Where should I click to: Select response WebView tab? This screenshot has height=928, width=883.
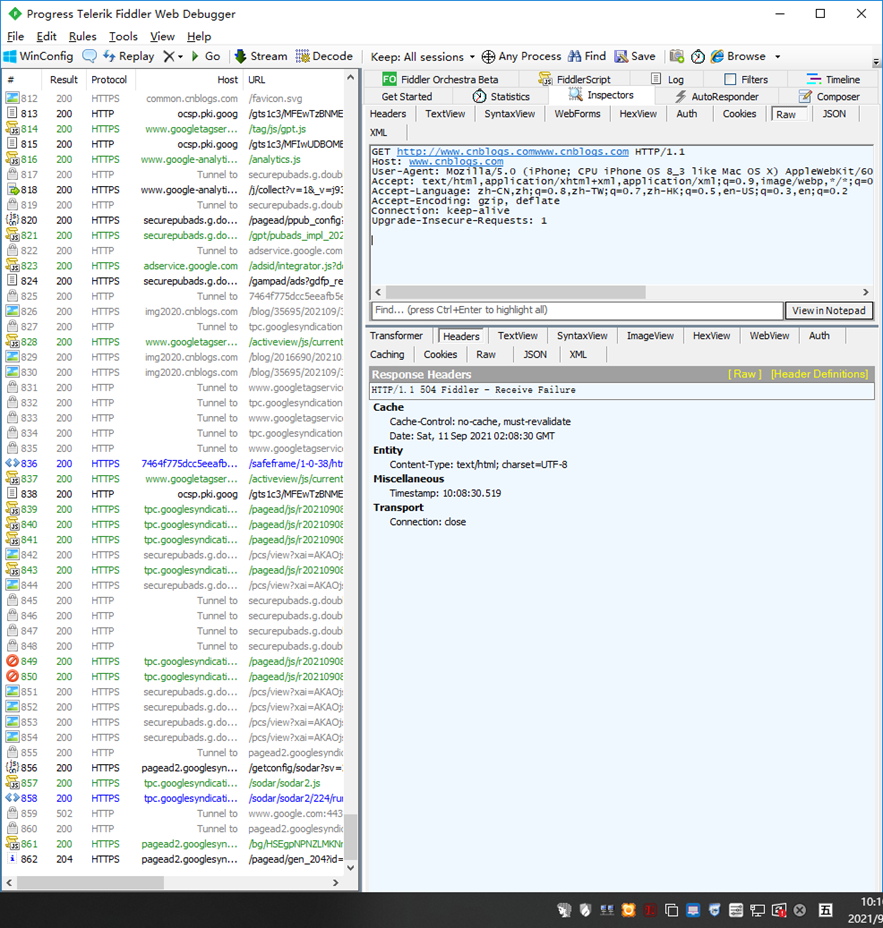click(769, 336)
